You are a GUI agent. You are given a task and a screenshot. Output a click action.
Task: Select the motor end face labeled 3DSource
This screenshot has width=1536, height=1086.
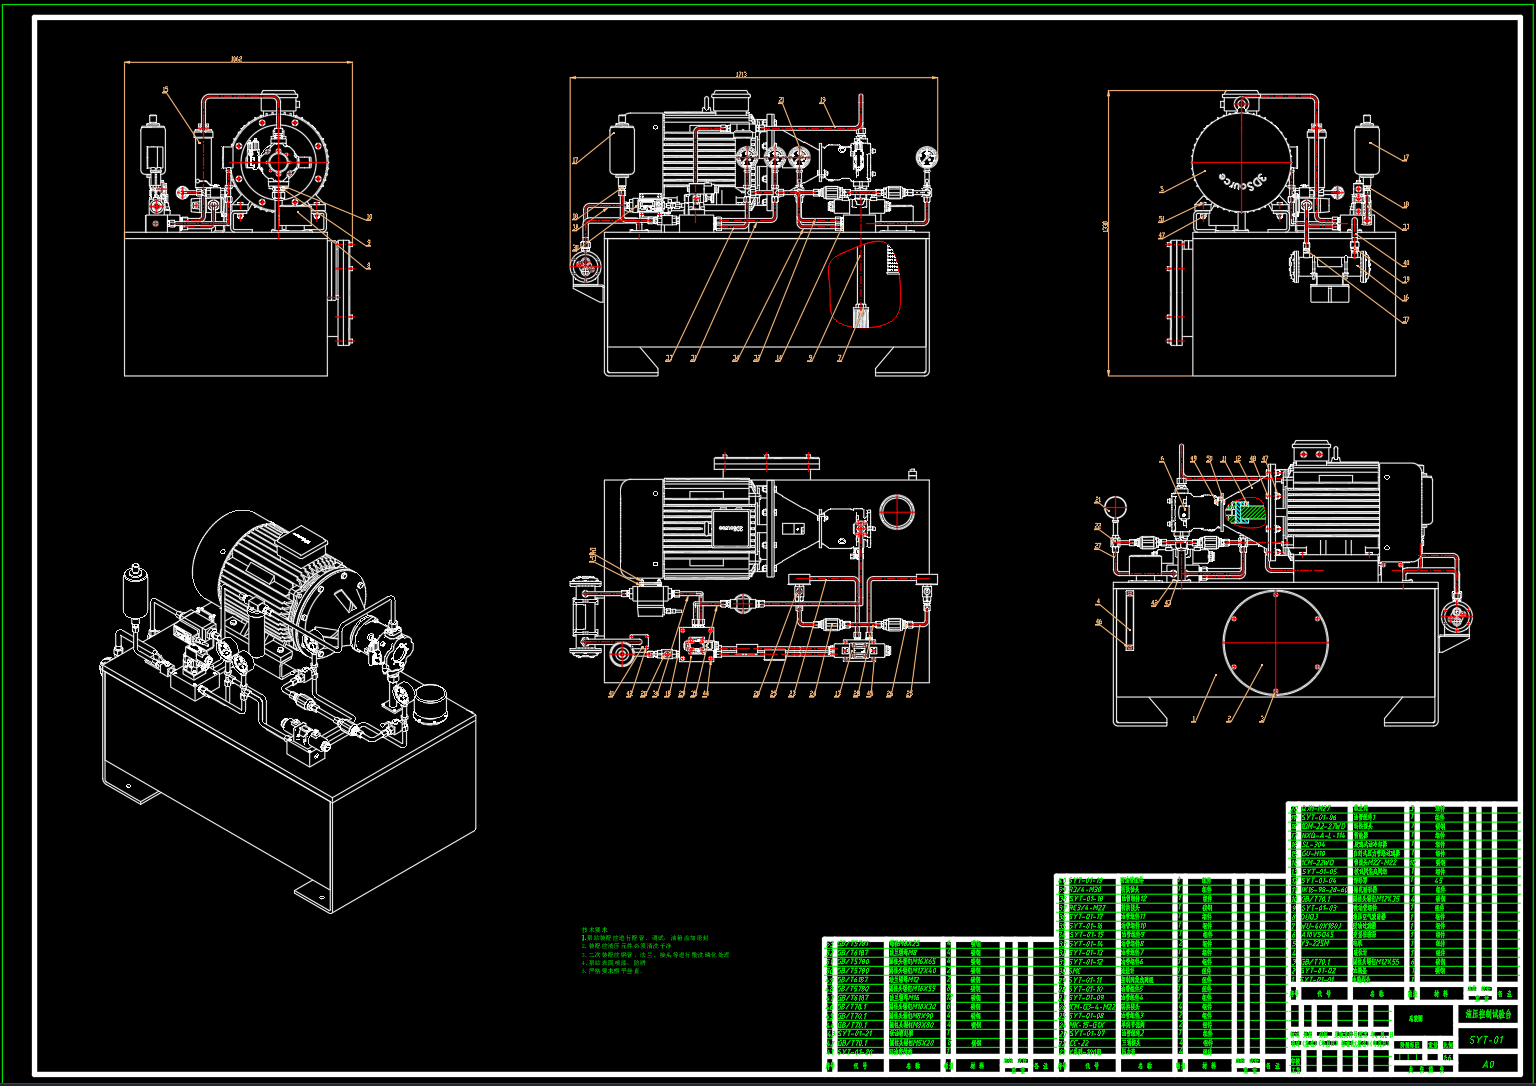pos(1241,162)
